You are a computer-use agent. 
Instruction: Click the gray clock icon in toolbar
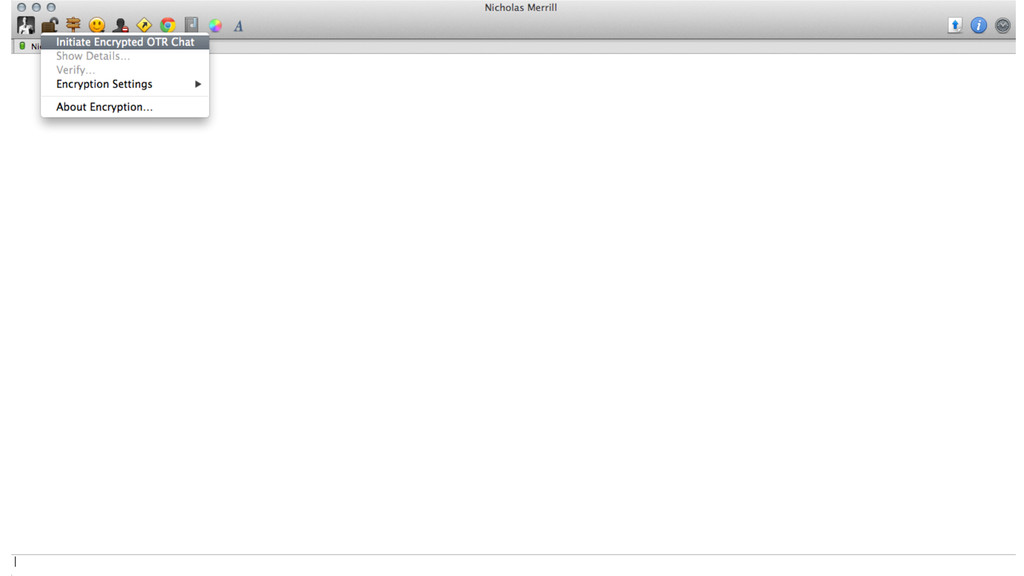(1002, 25)
